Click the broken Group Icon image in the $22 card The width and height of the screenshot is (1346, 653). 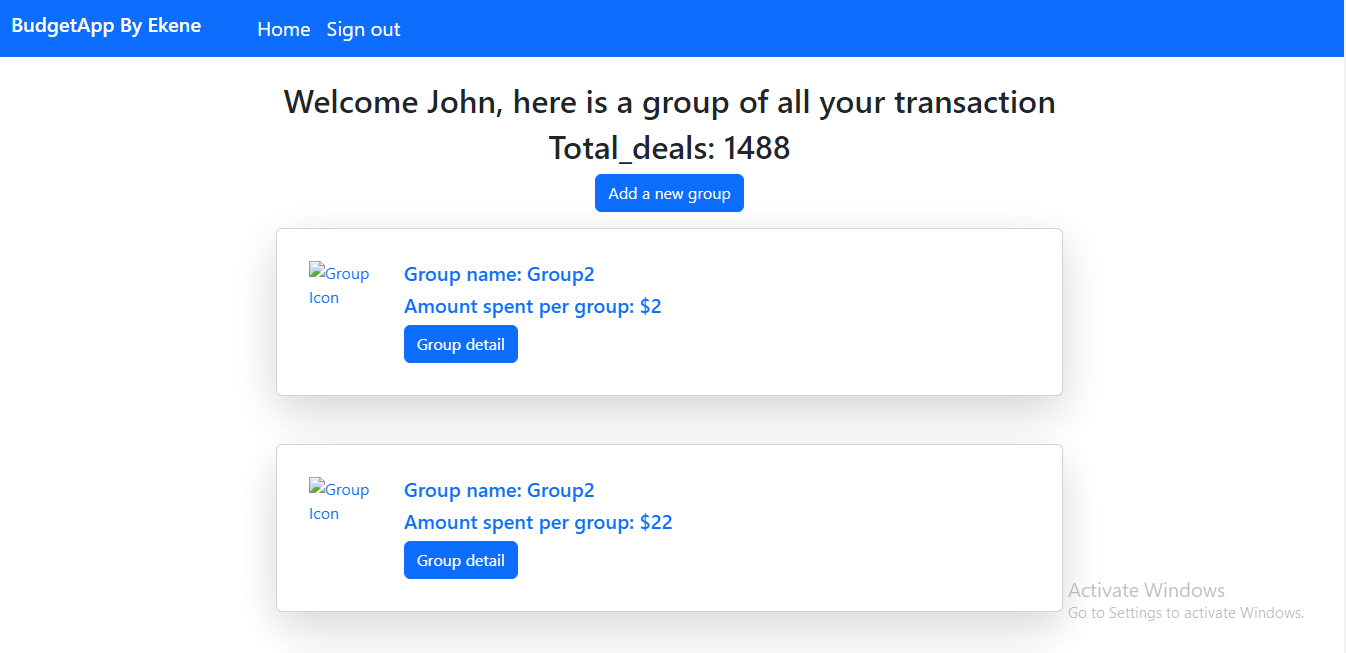point(339,501)
